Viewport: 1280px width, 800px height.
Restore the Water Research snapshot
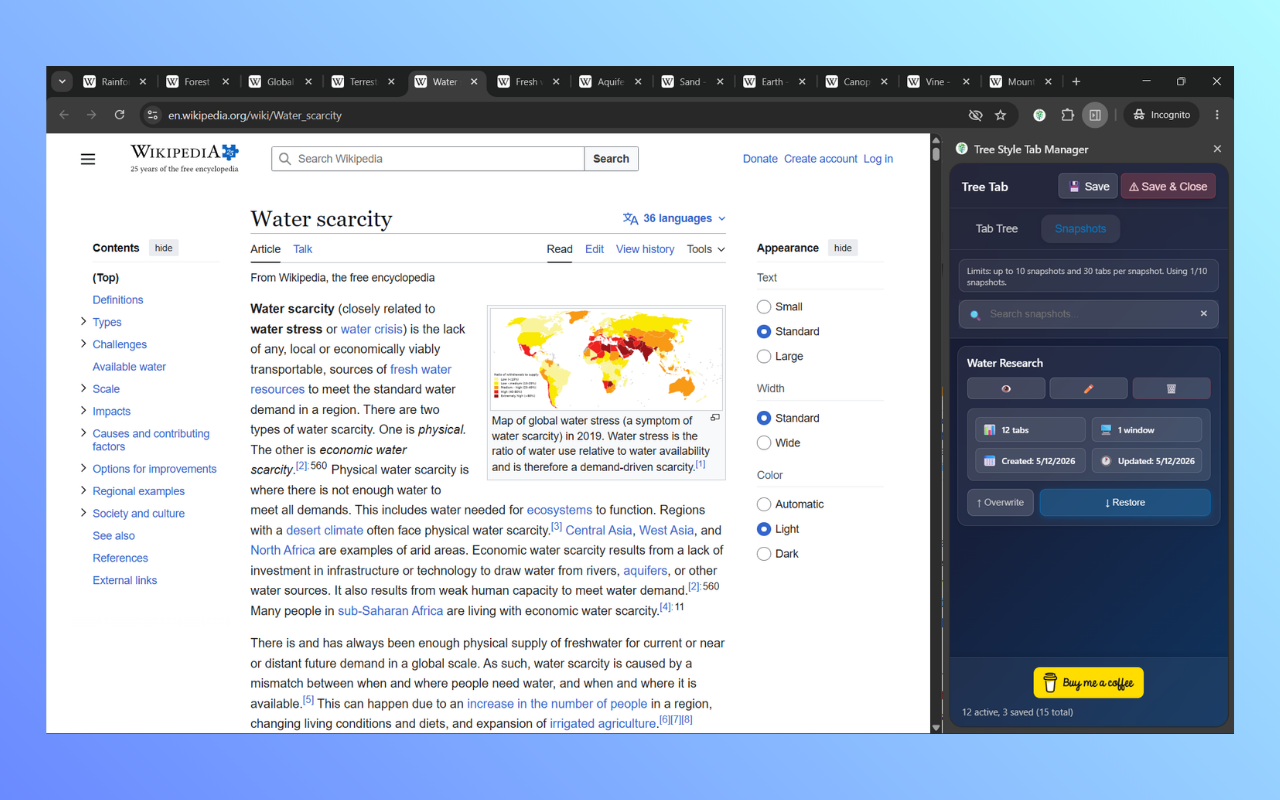coord(1125,503)
